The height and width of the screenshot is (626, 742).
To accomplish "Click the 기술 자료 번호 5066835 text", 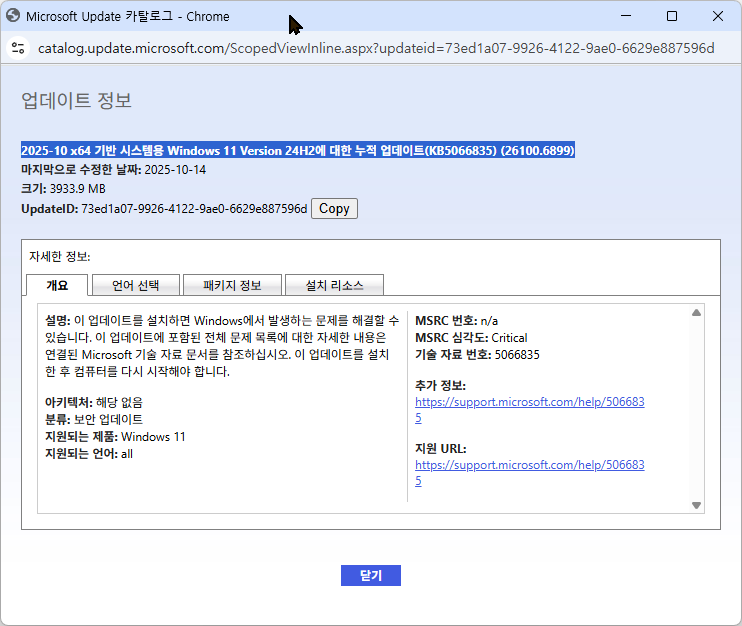I will point(477,355).
